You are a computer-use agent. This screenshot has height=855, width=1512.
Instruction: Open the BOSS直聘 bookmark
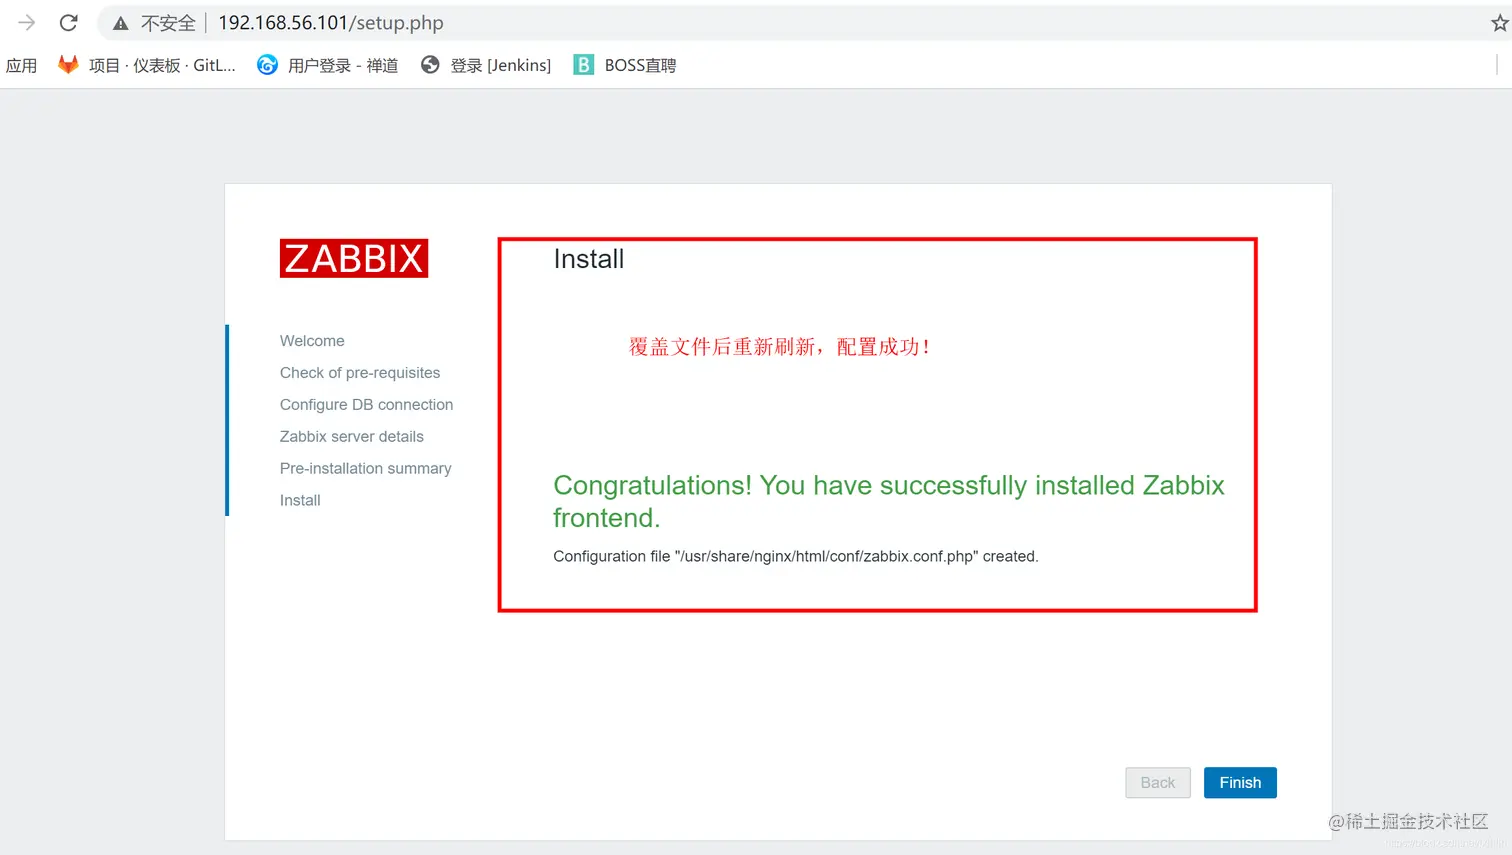coord(625,65)
